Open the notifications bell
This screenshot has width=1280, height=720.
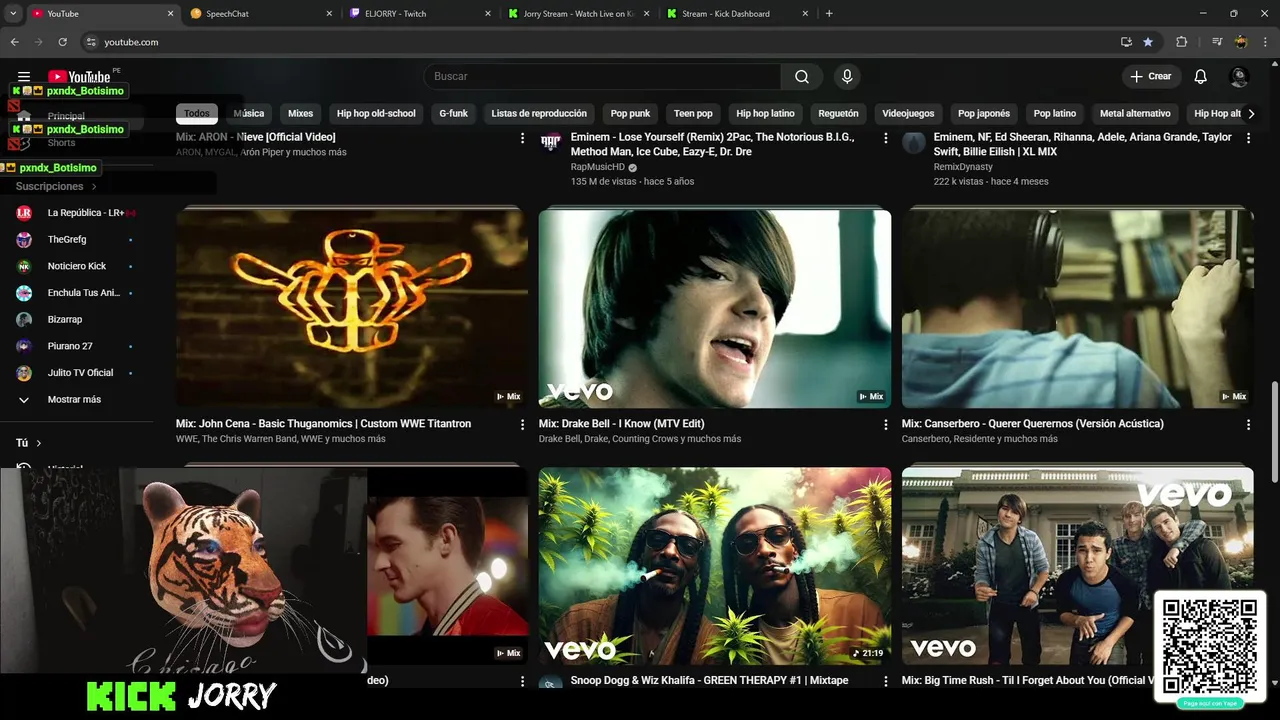1201,77
